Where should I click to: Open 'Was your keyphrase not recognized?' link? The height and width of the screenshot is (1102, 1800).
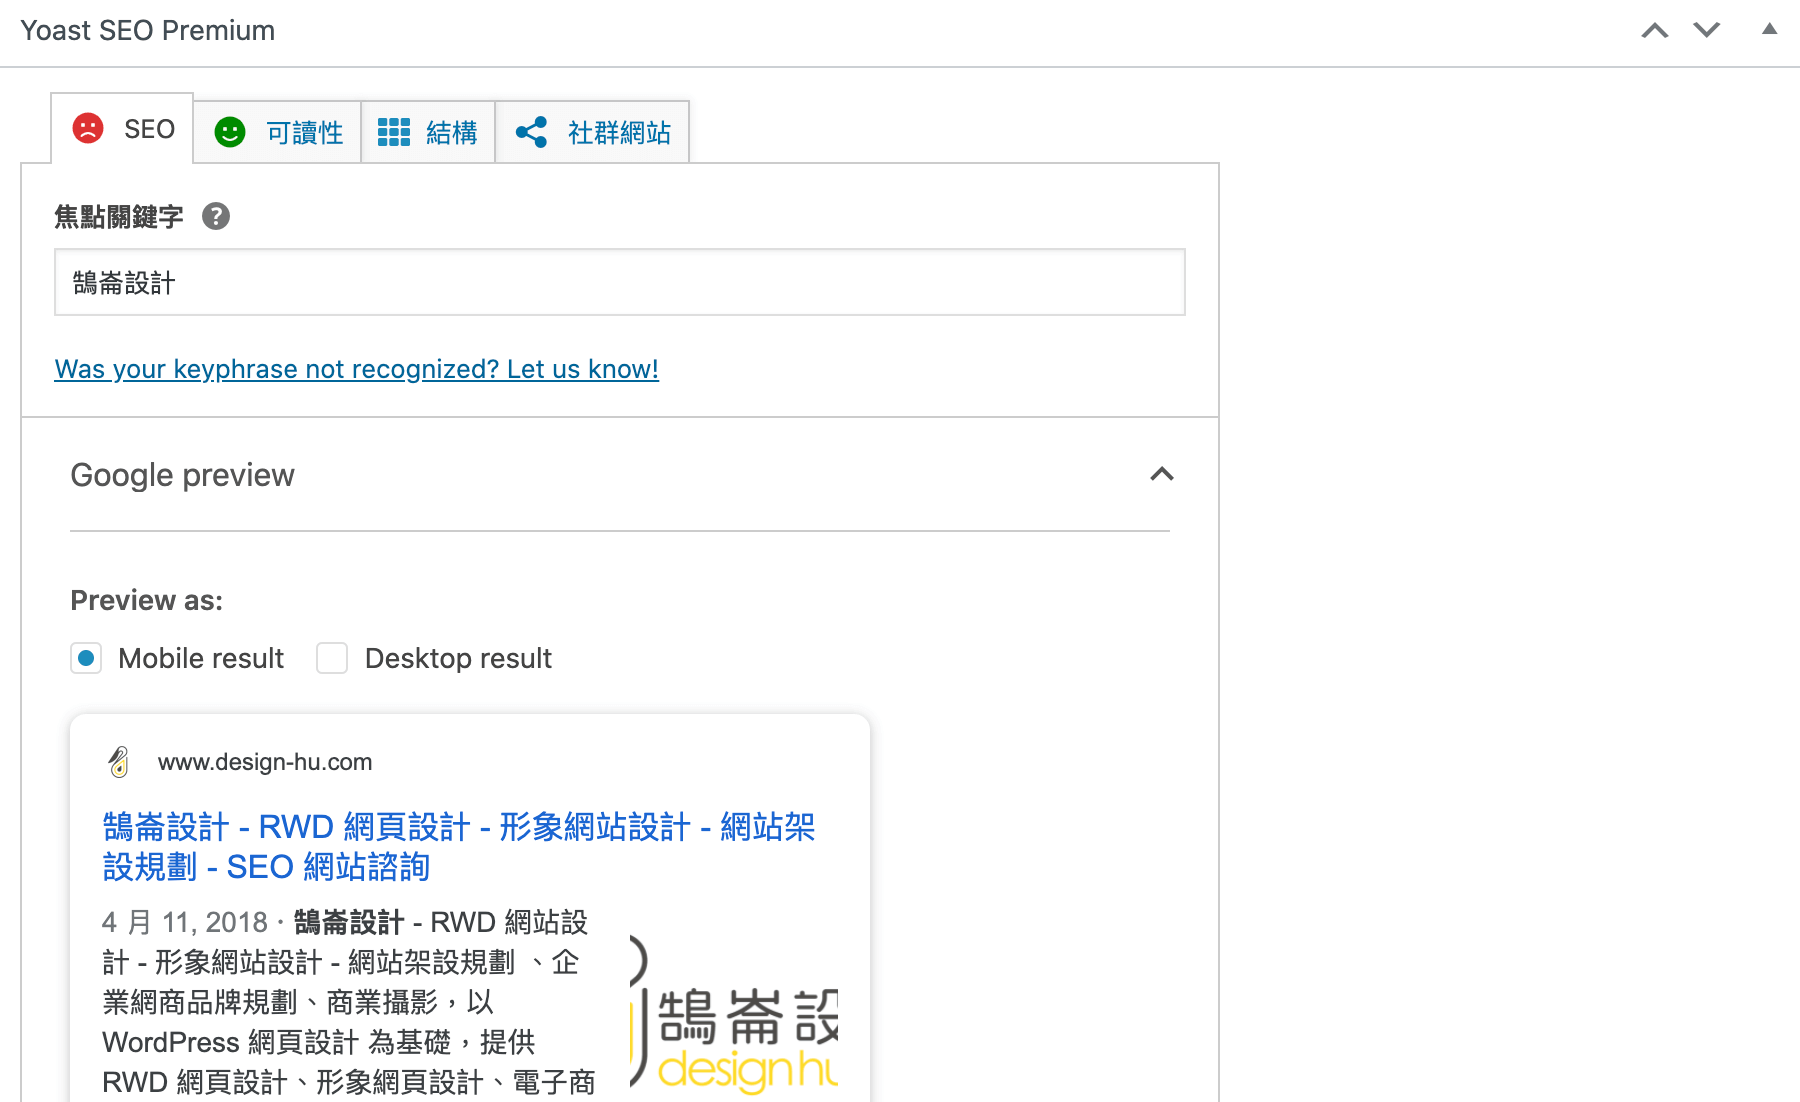click(x=357, y=369)
